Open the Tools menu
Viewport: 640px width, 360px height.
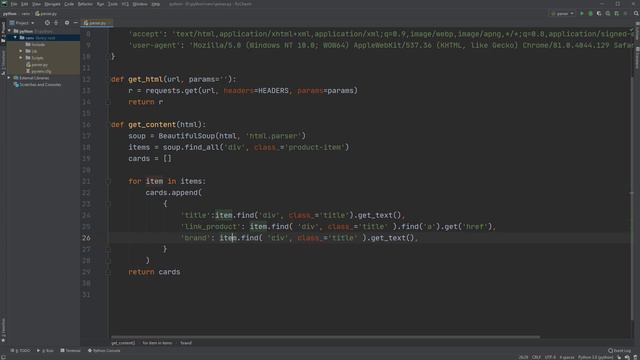113,4
